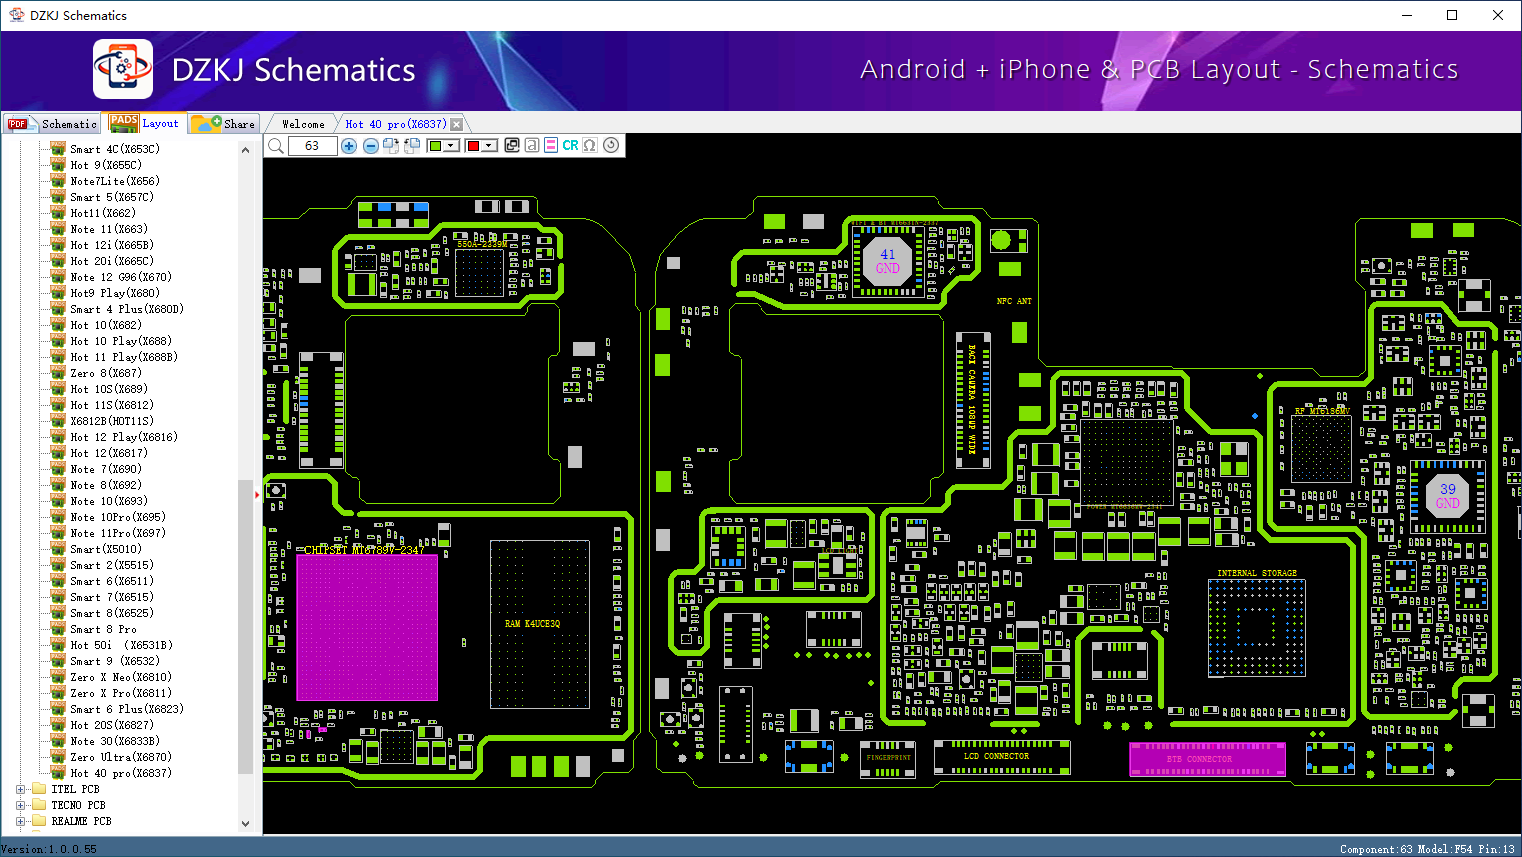Close the Hot 40 pro(X6837) tab
Screen dimensions: 1522x857
coord(457,124)
